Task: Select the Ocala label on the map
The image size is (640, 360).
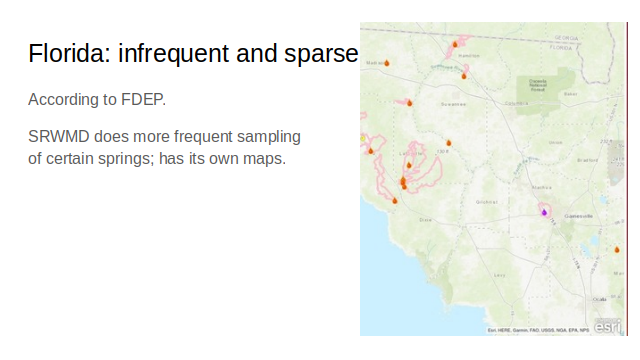Action: click(x=600, y=299)
